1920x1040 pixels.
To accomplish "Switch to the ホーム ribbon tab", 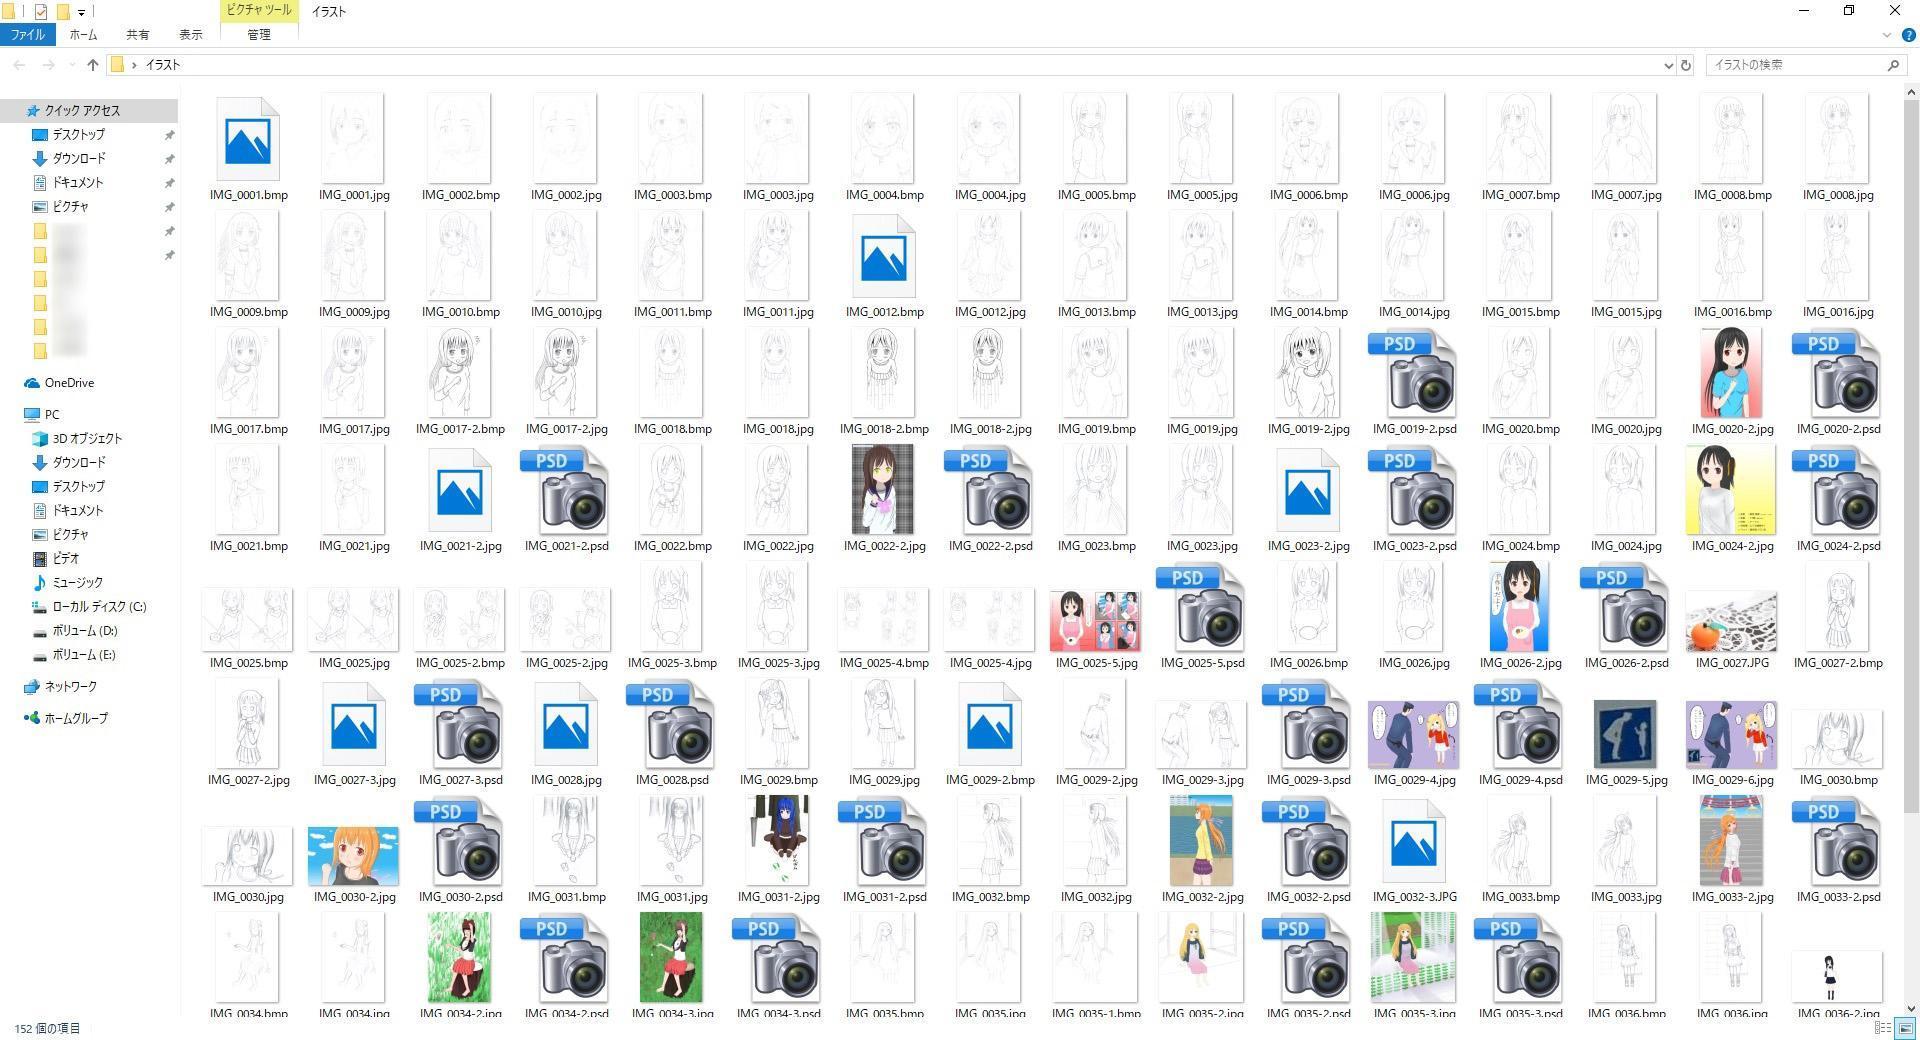I will point(83,34).
